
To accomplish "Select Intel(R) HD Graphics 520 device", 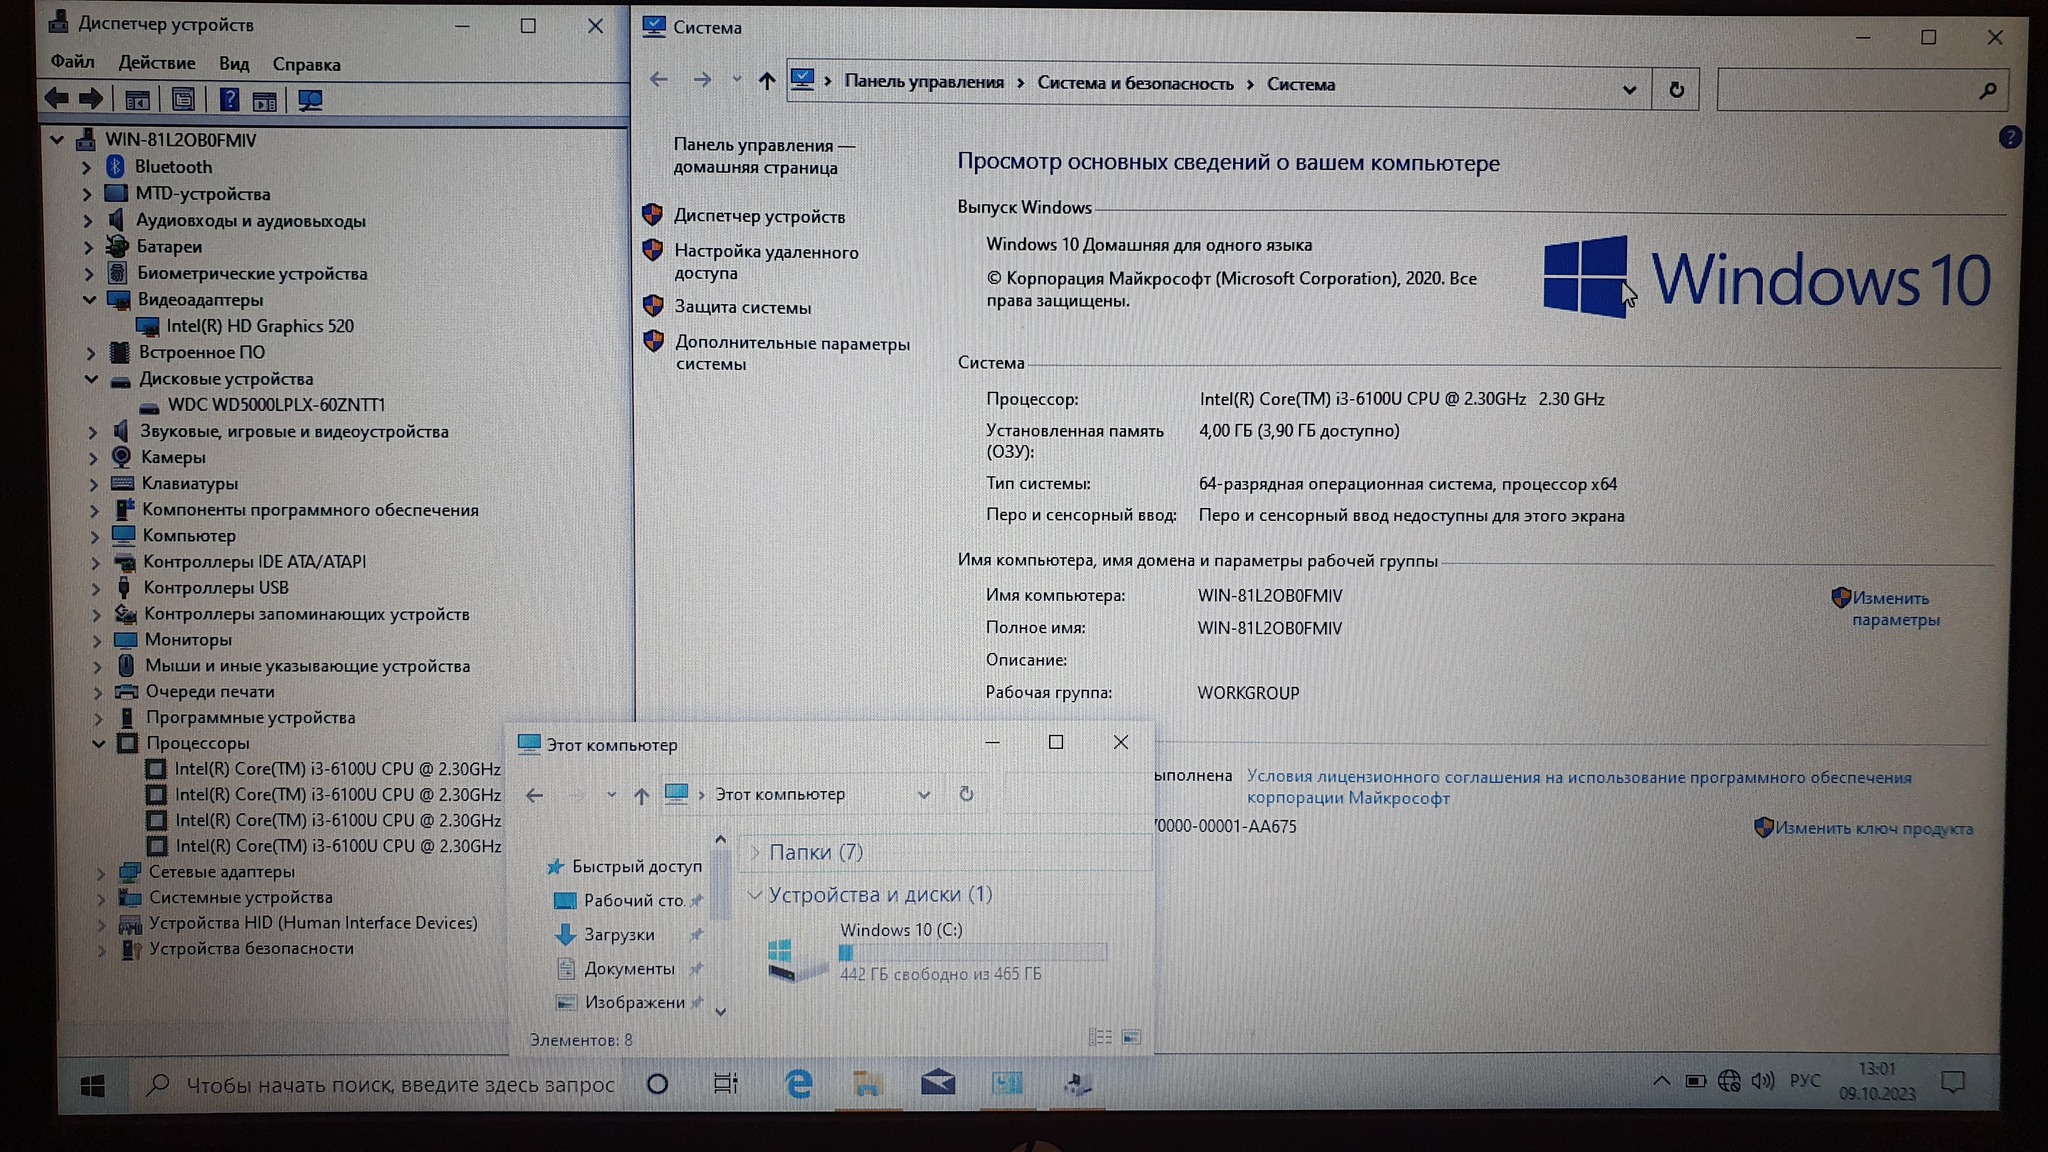I will tap(259, 326).
